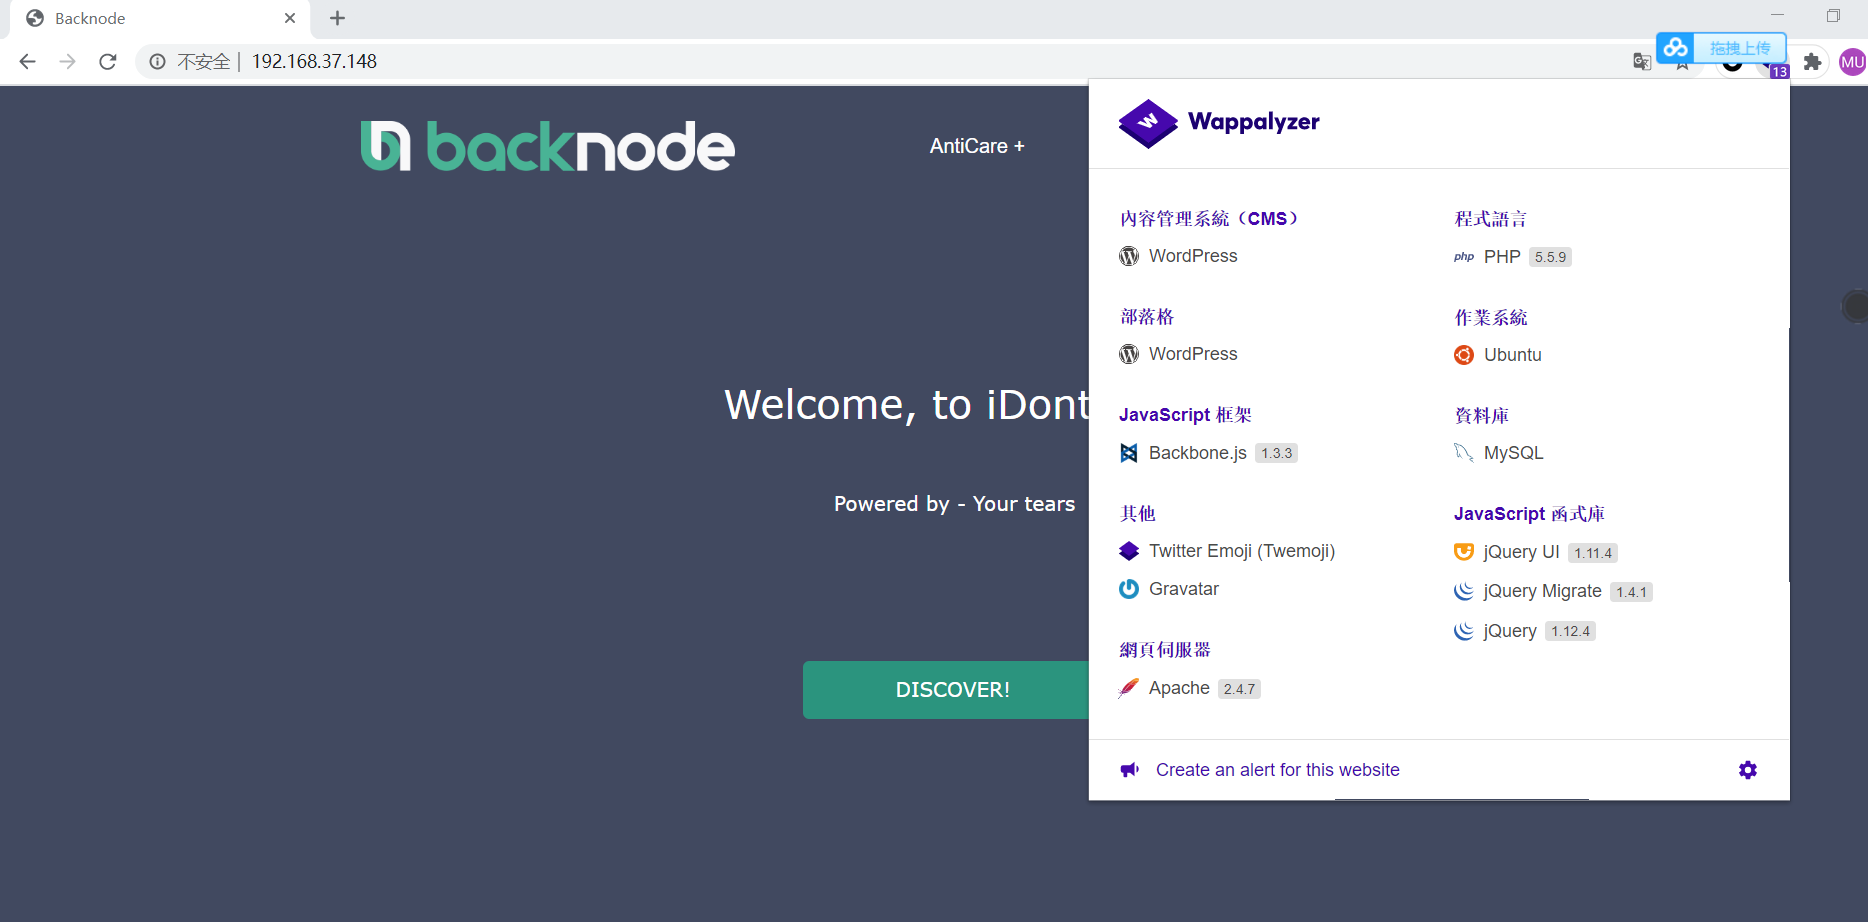The width and height of the screenshot is (1868, 922).
Task: Open the Gravatar technology link
Action: (x=1184, y=589)
